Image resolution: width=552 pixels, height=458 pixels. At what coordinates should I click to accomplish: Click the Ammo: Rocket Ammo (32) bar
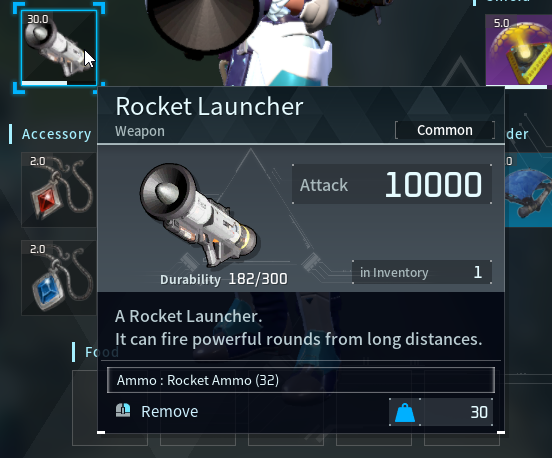tap(301, 380)
